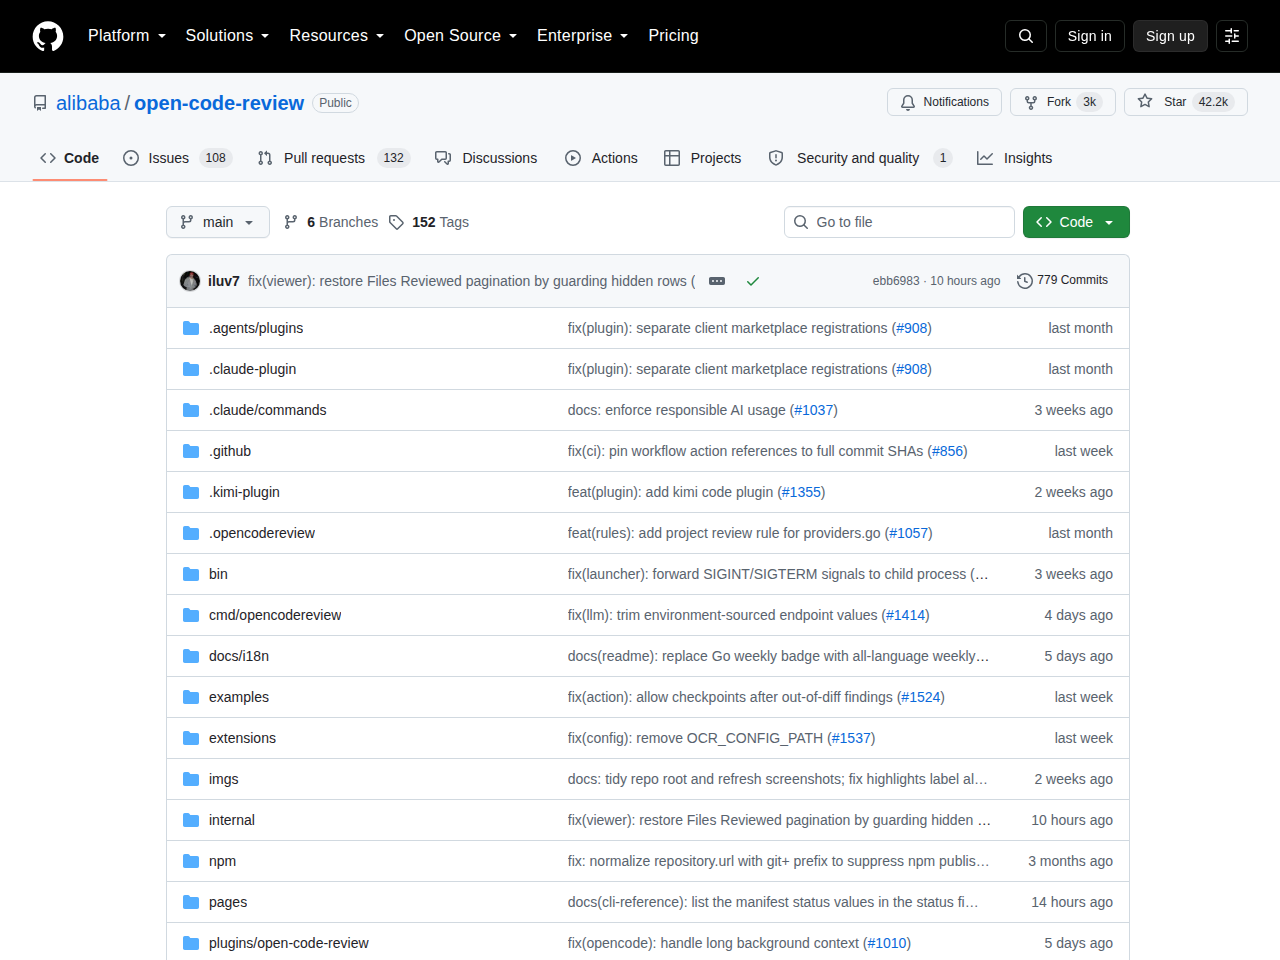The height and width of the screenshot is (960, 1280).
Task: Open the plugins/open-code-review folder
Action: [x=289, y=943]
